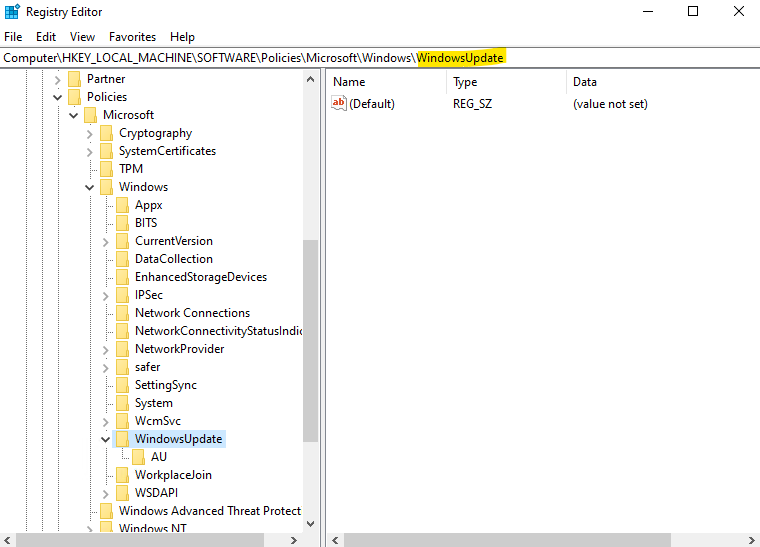Expand the Cryptography key
Viewport: 760px width, 547px height.
pos(90,134)
